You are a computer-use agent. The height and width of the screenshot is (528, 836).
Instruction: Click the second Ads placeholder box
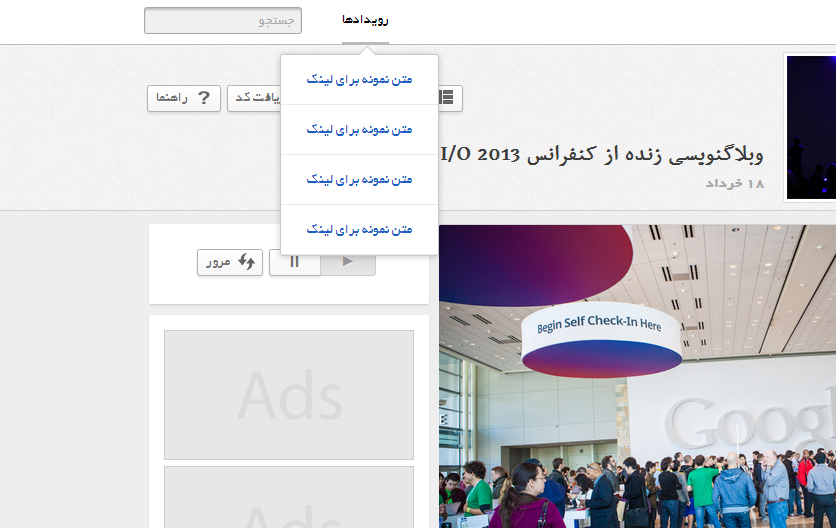click(x=289, y=496)
